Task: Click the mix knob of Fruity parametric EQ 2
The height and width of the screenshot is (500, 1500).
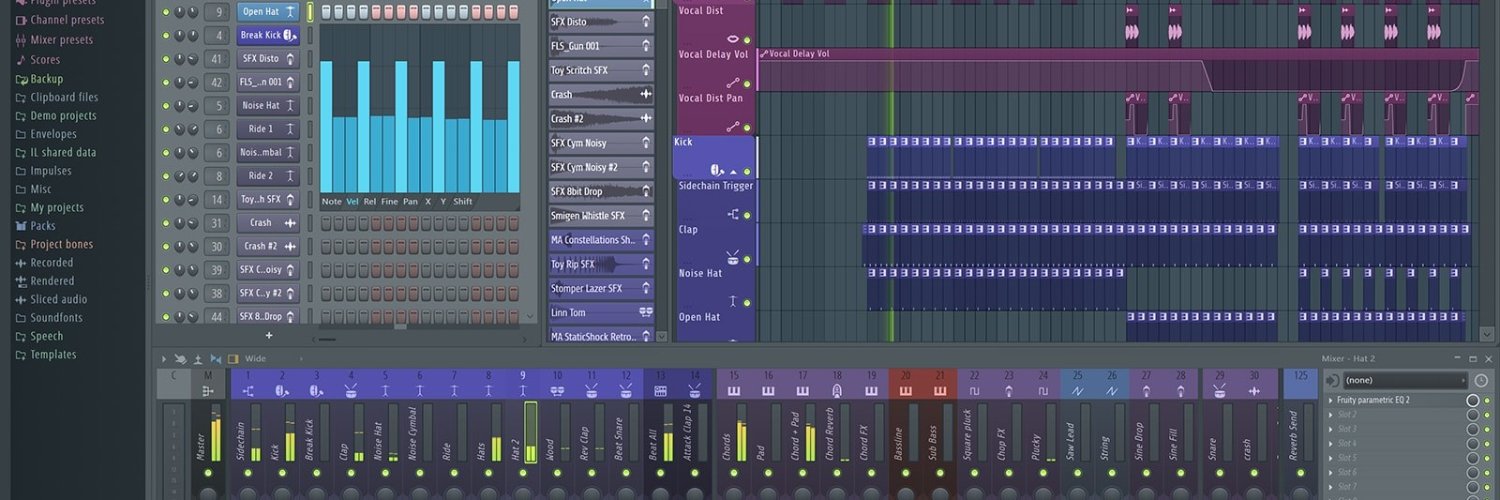Action: click(1473, 400)
